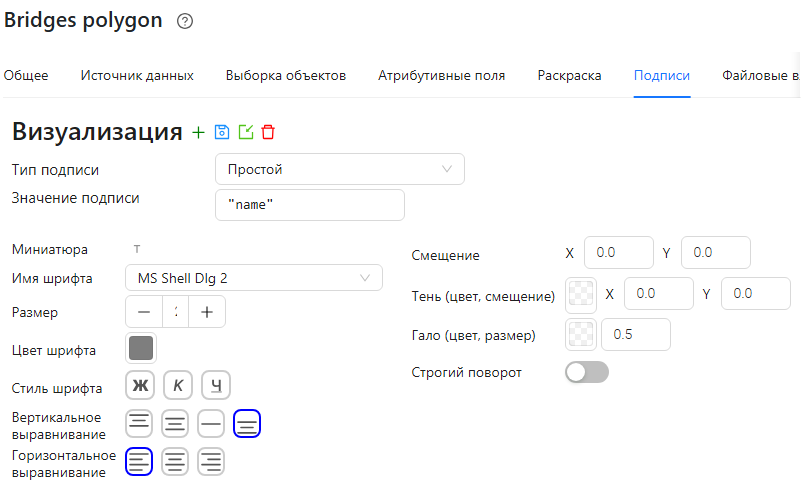Choose right horizontal alignment

coord(211,461)
